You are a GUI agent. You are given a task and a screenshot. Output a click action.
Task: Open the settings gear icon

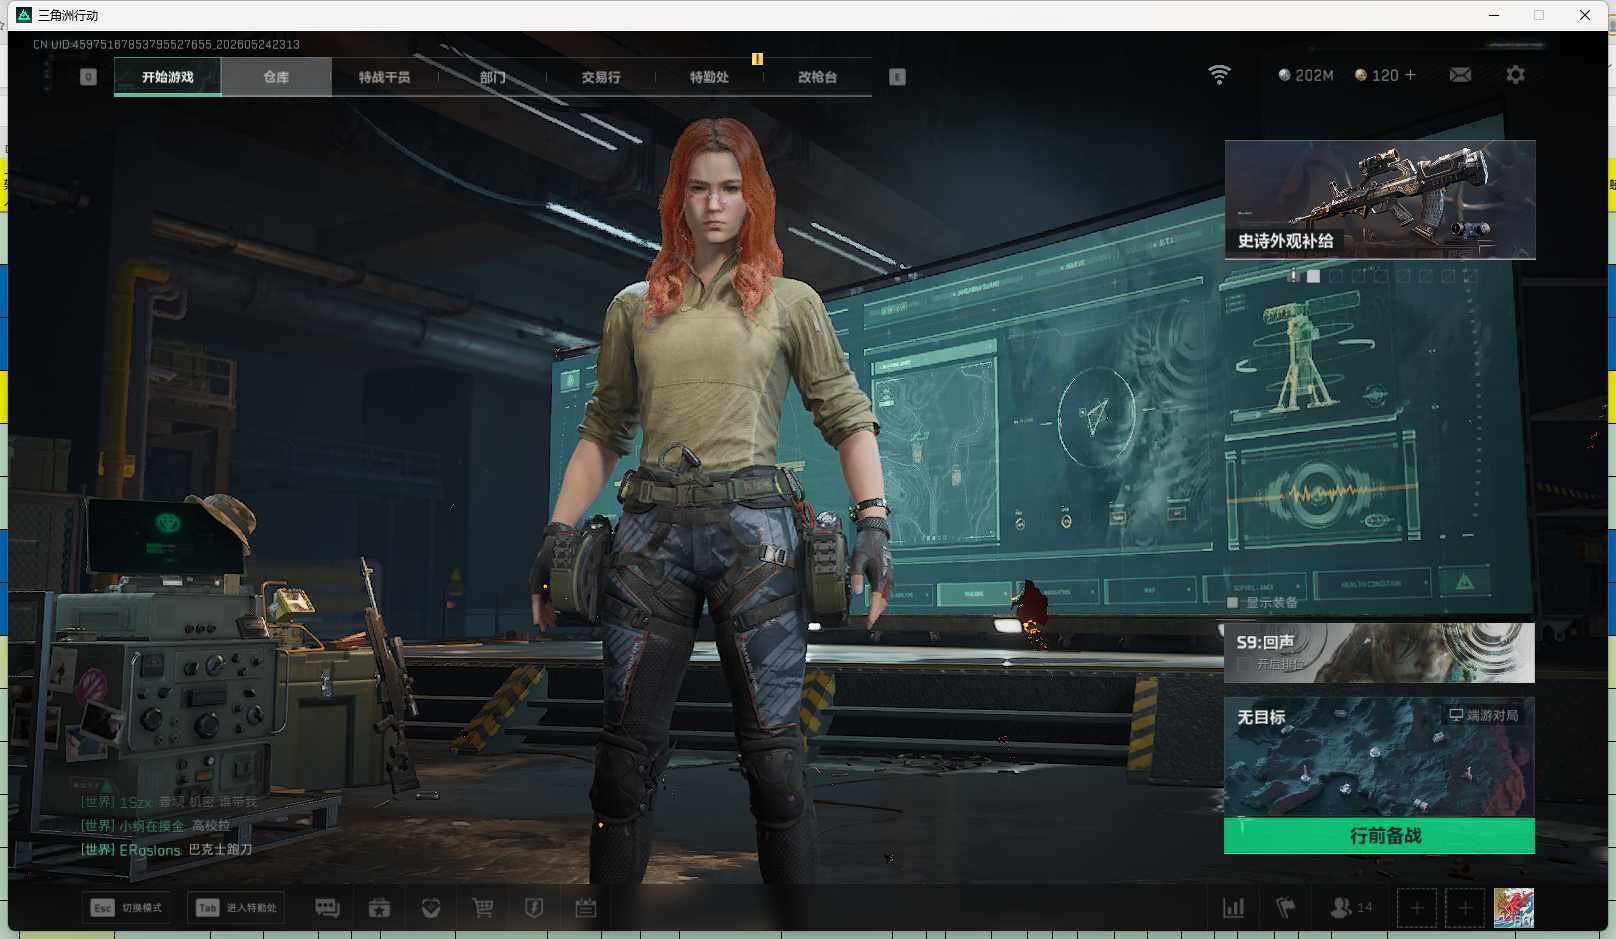point(1515,75)
